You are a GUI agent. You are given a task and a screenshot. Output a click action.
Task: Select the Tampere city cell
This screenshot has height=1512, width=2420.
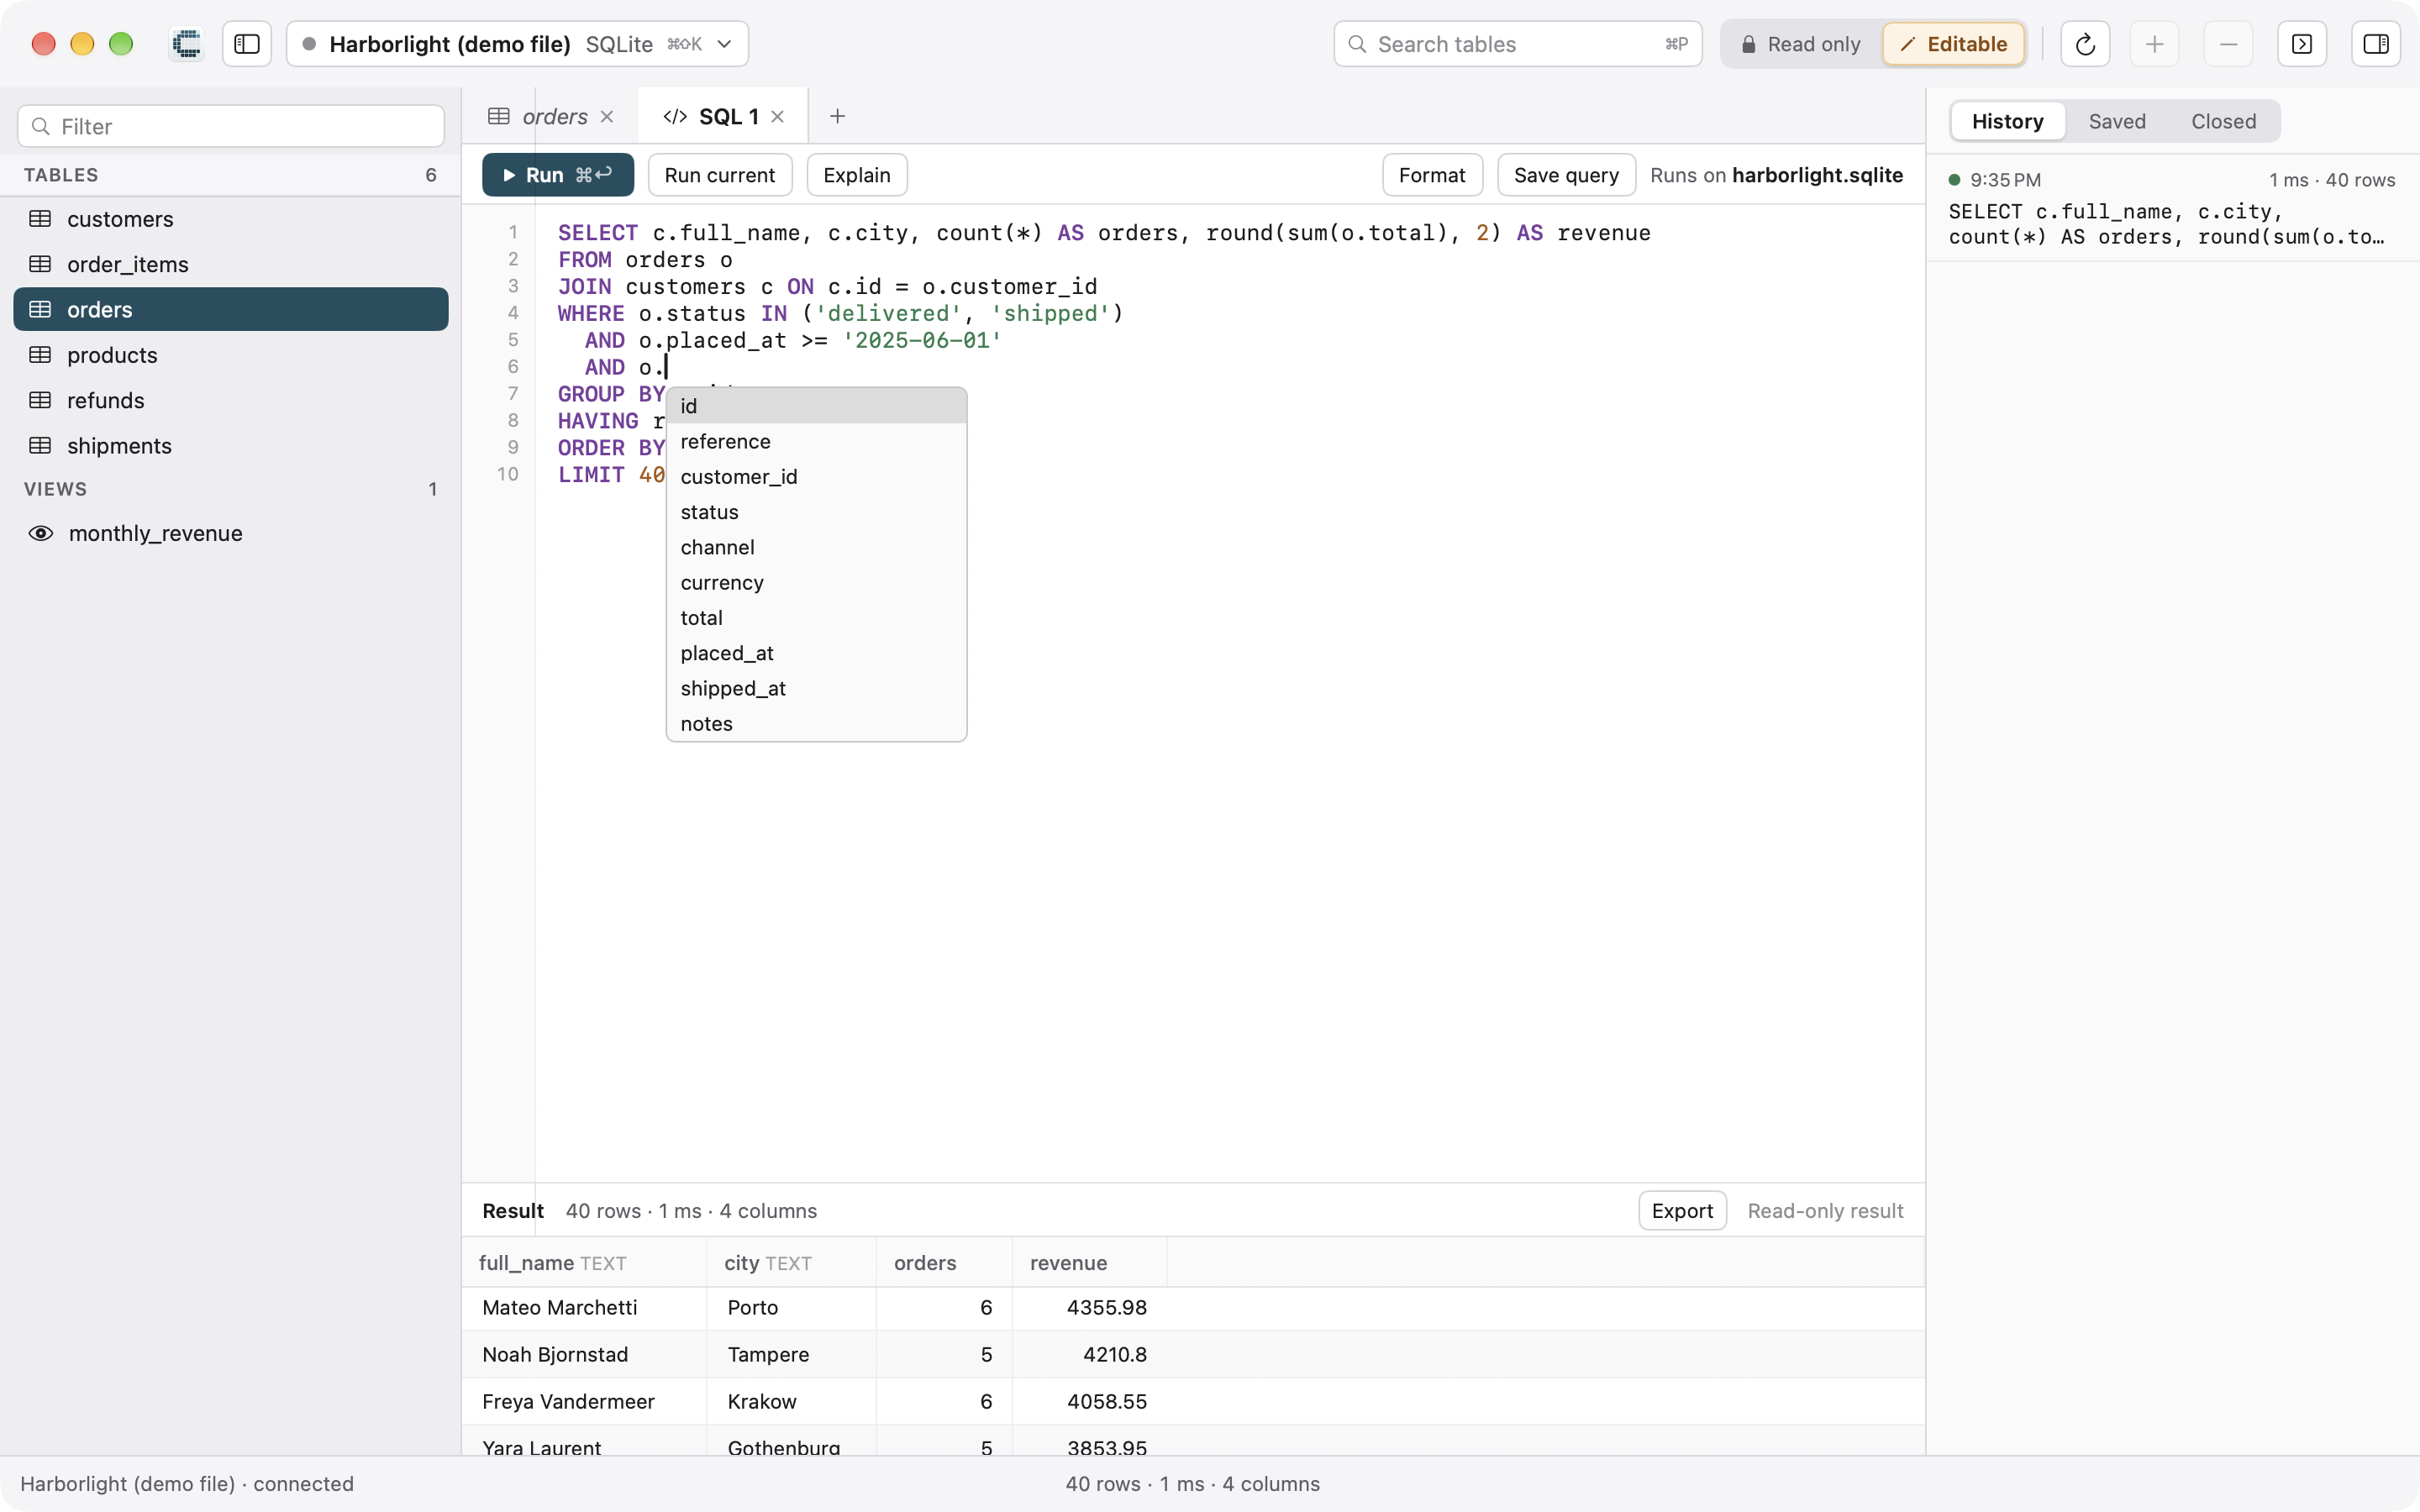pyautogui.click(x=791, y=1355)
